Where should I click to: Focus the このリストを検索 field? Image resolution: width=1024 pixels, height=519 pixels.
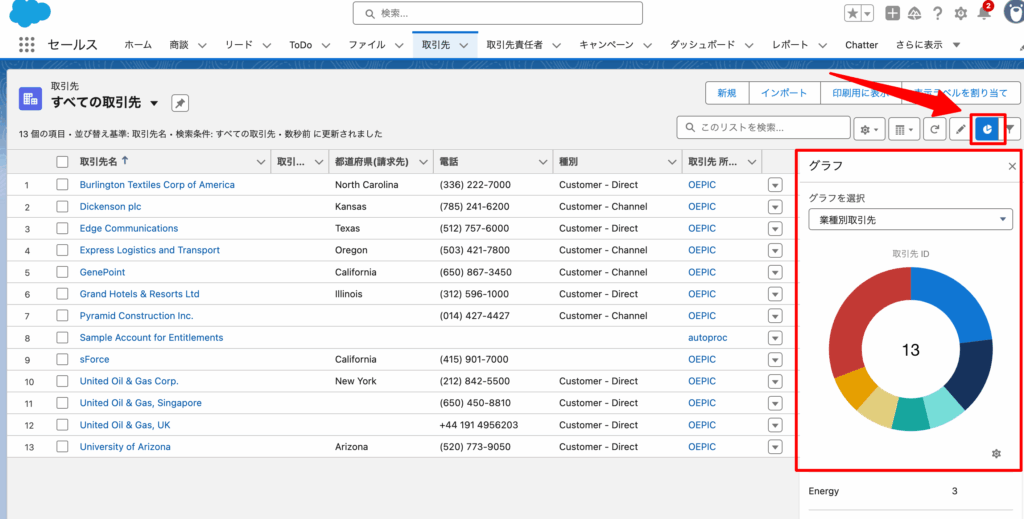point(763,128)
